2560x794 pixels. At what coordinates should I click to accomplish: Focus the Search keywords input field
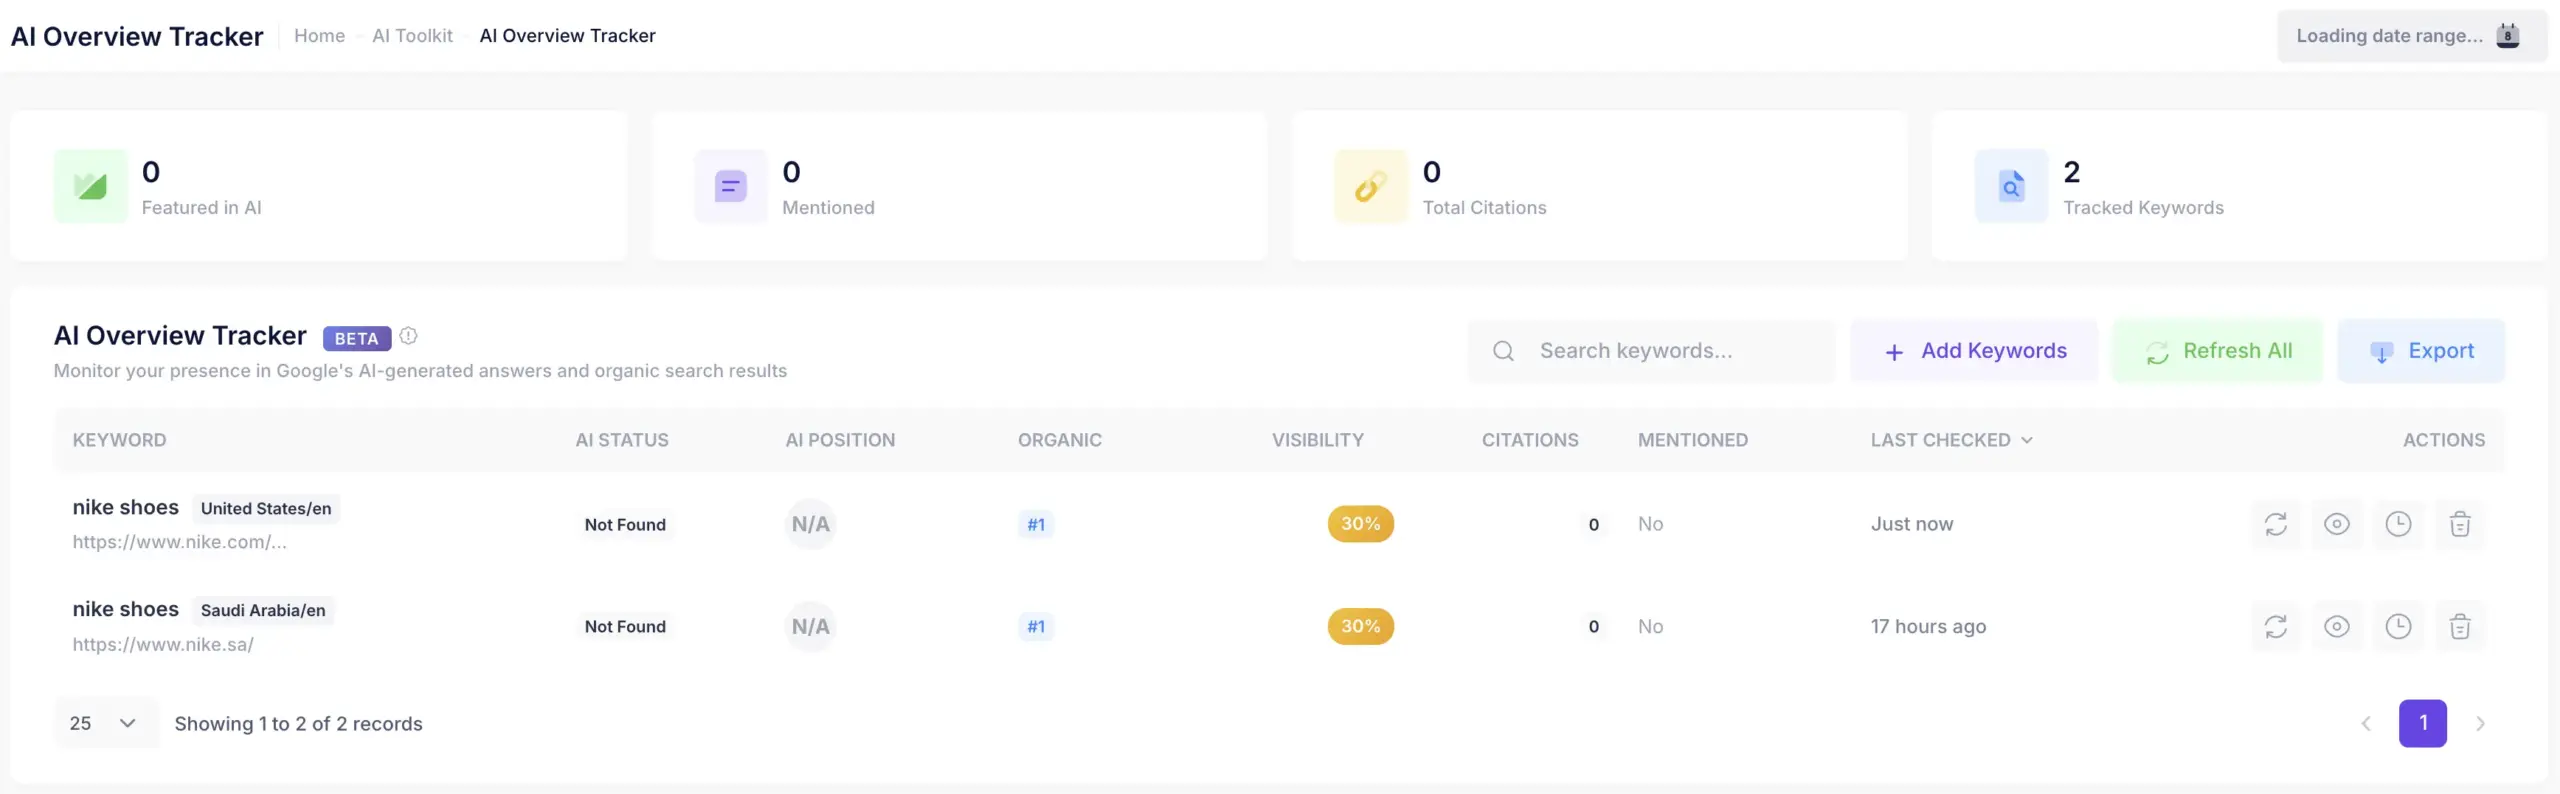click(x=1651, y=351)
